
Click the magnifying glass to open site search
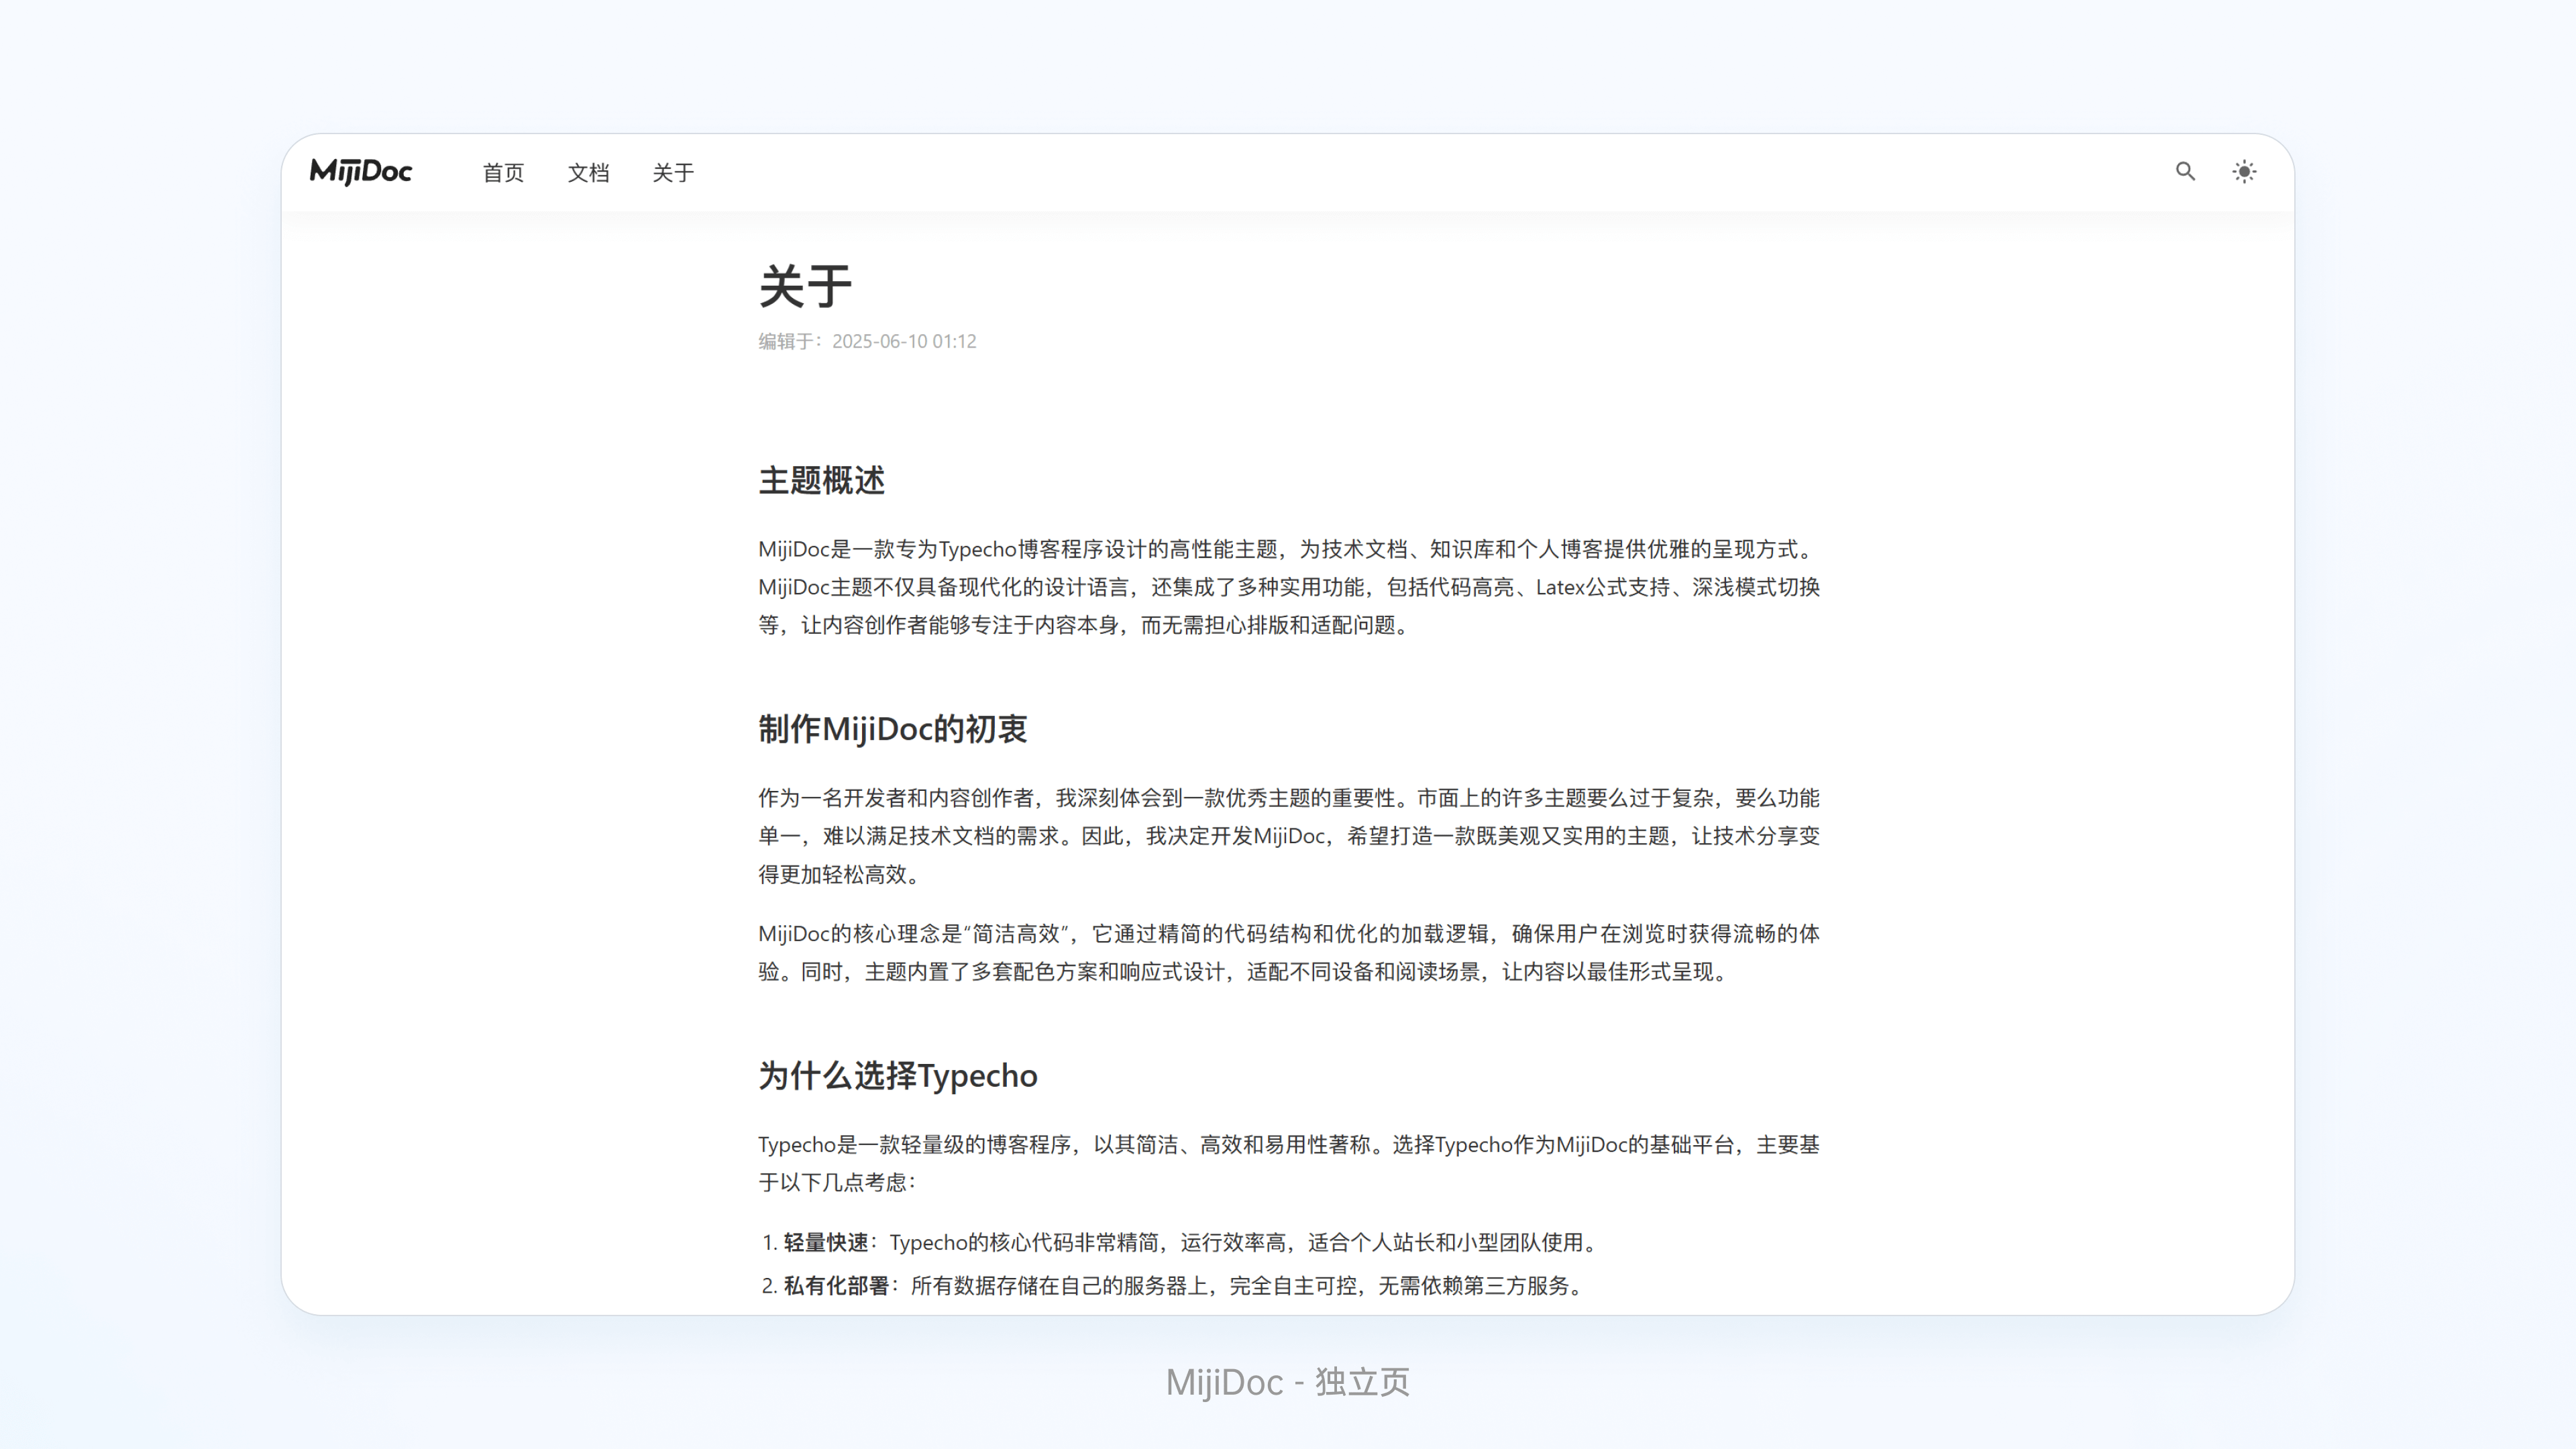2186,172
